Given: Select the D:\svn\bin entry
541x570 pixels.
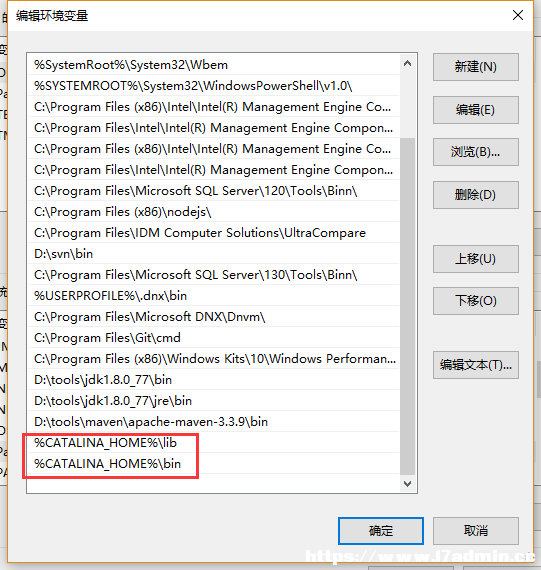Looking at the screenshot, I should click(x=213, y=254).
